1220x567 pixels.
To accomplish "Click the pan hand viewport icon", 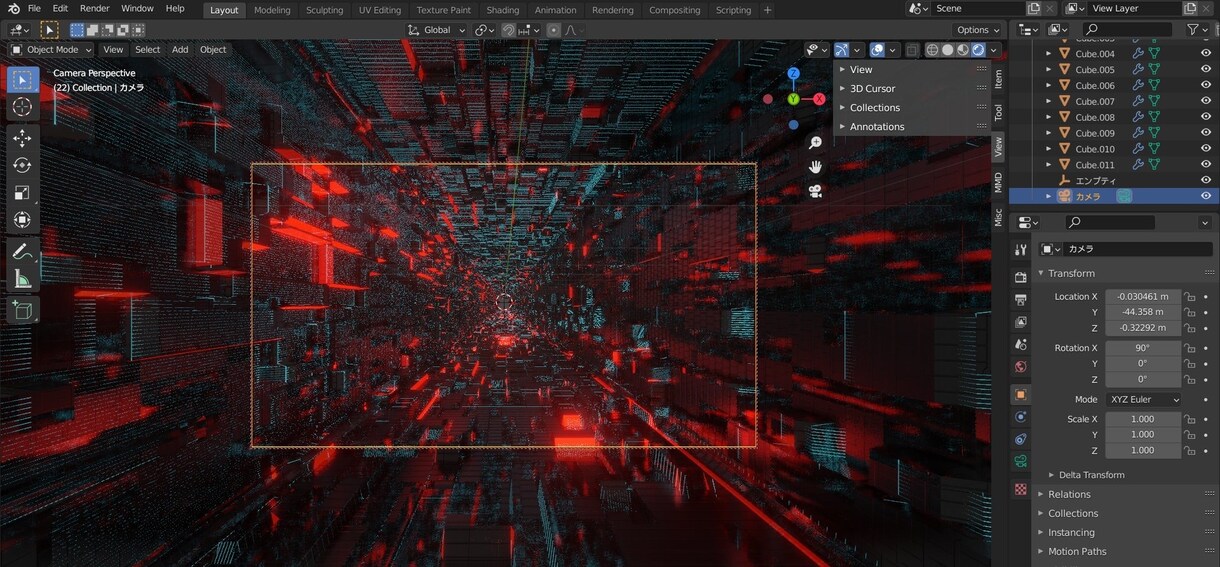I will tap(816, 167).
